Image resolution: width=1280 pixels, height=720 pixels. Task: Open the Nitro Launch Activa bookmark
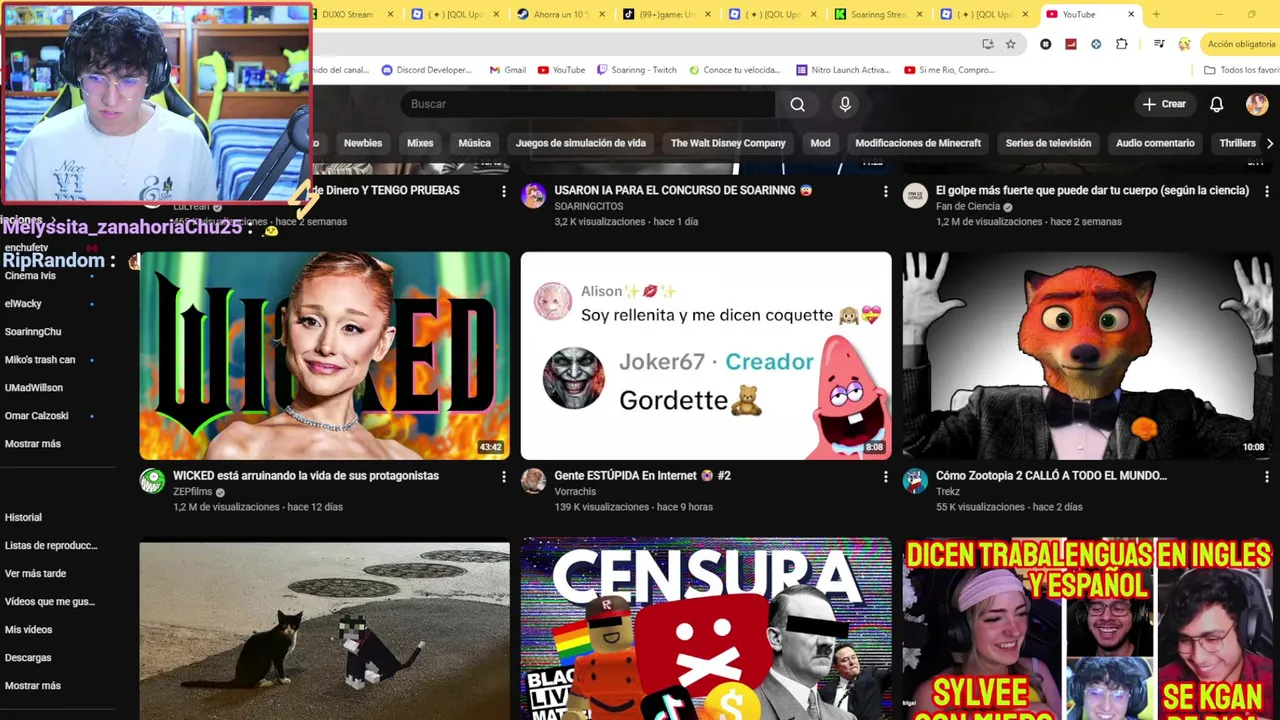(843, 70)
